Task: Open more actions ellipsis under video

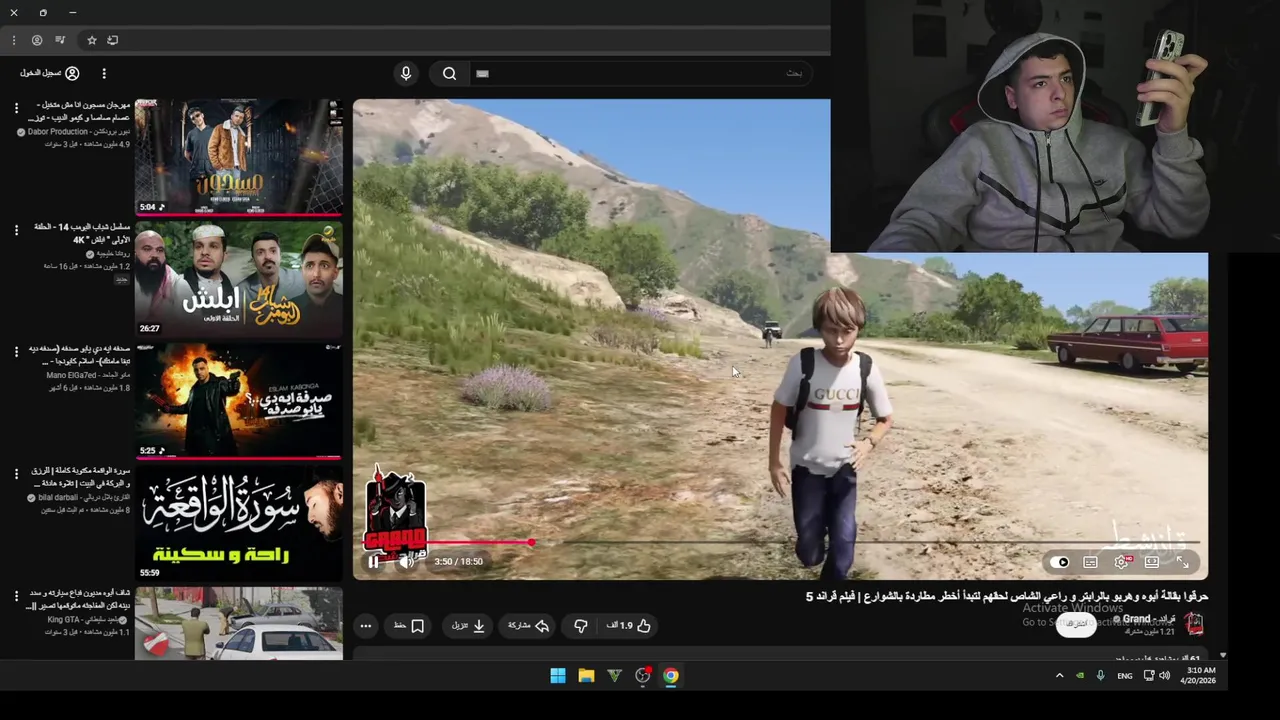Action: (x=365, y=626)
